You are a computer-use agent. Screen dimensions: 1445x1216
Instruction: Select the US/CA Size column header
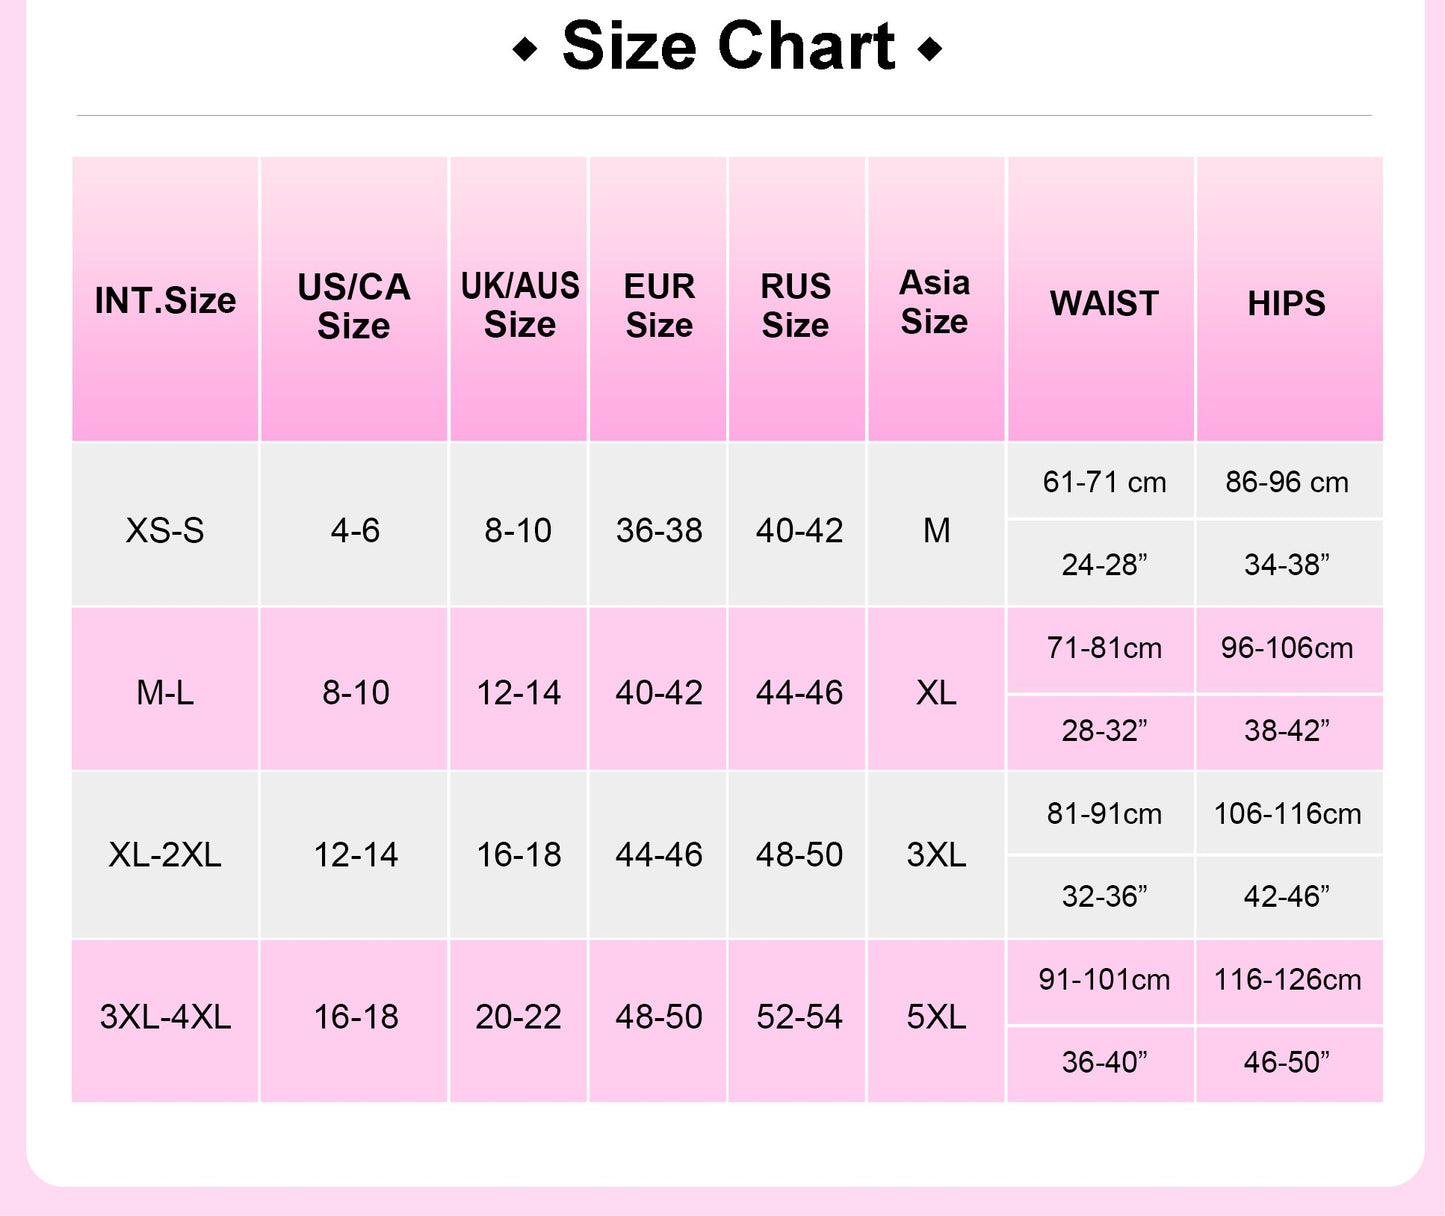pos(354,305)
